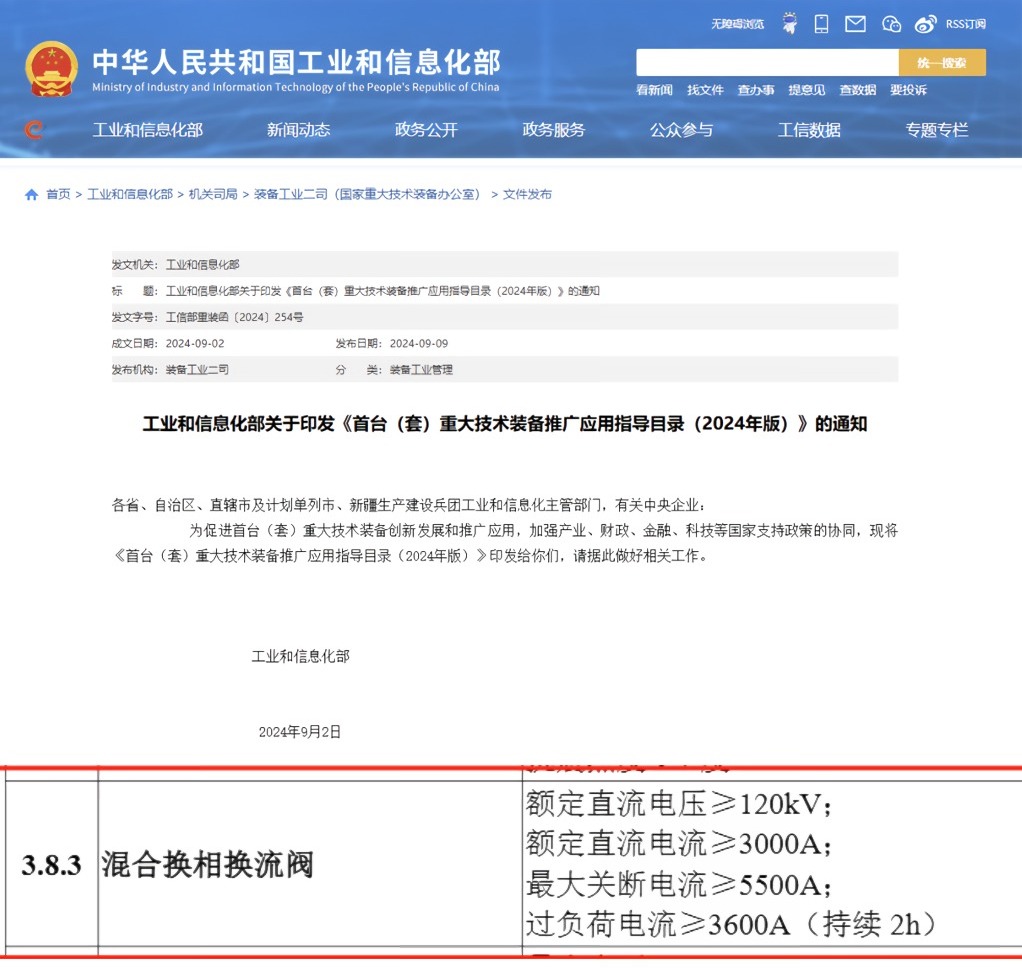
Task: Click the email envelope icon
Action: click(x=855, y=24)
